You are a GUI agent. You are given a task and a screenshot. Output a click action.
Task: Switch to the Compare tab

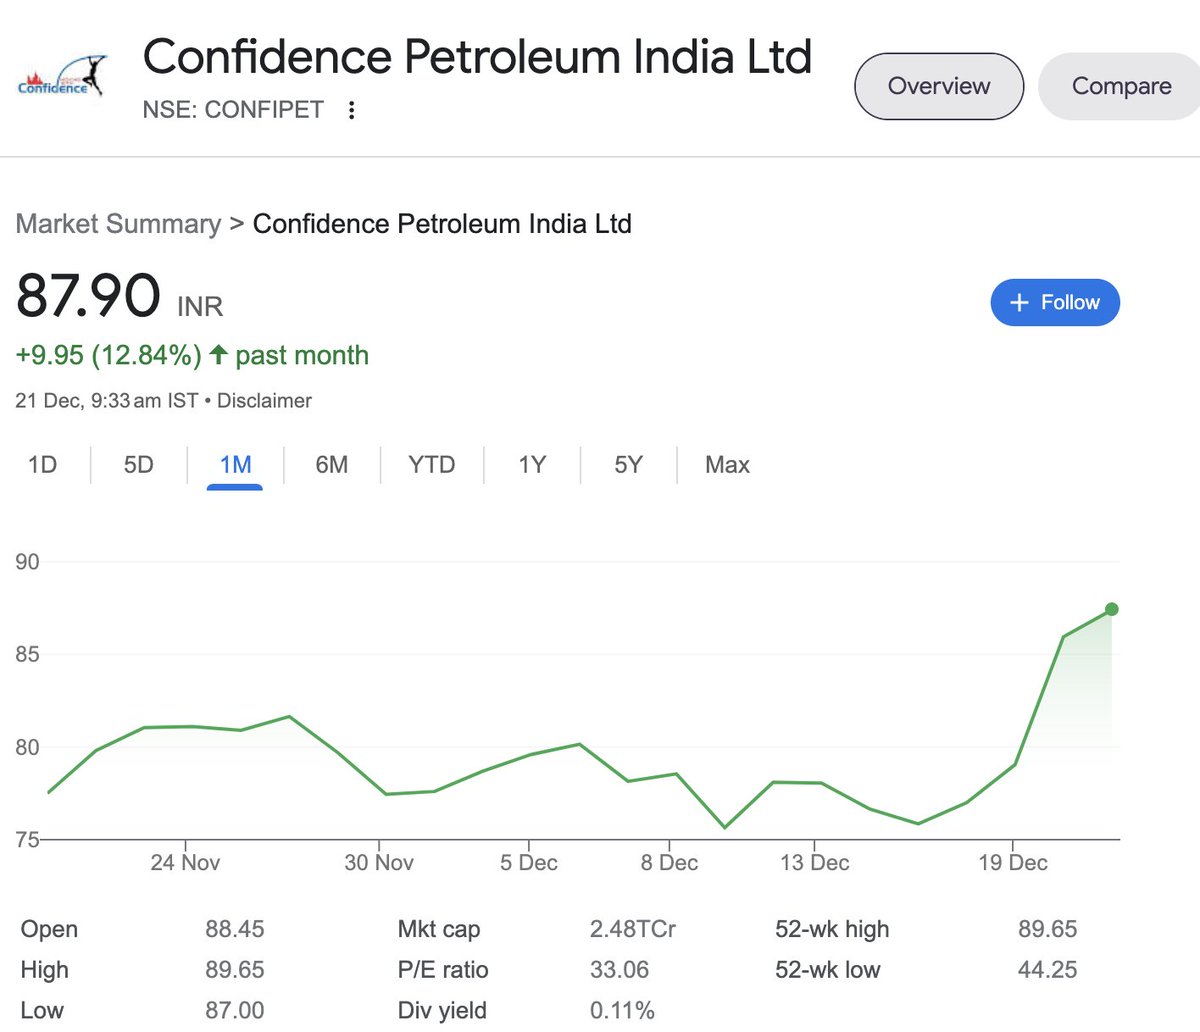tap(1121, 86)
